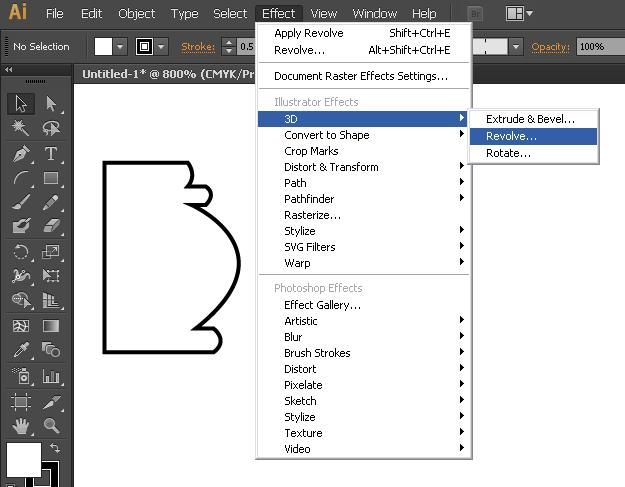
Task: Select the Artboard tool
Action: (x=21, y=401)
